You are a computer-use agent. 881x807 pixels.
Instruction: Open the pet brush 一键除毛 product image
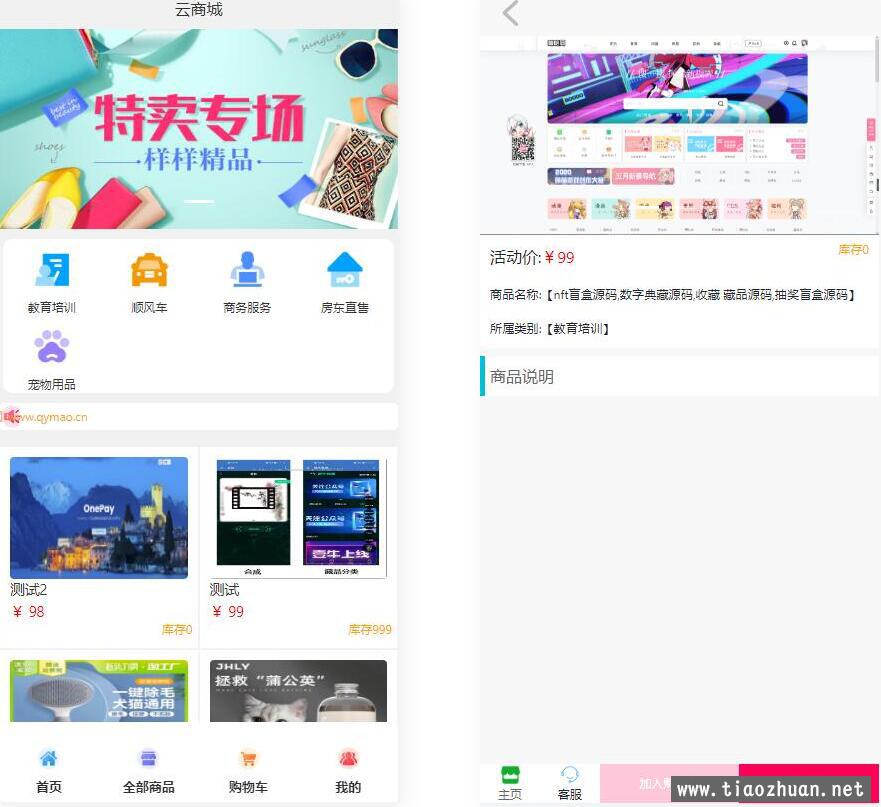tap(99, 691)
